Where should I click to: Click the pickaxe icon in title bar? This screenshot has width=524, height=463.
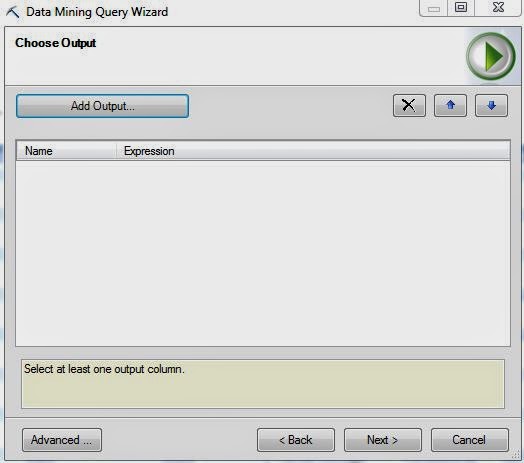tap(13, 12)
